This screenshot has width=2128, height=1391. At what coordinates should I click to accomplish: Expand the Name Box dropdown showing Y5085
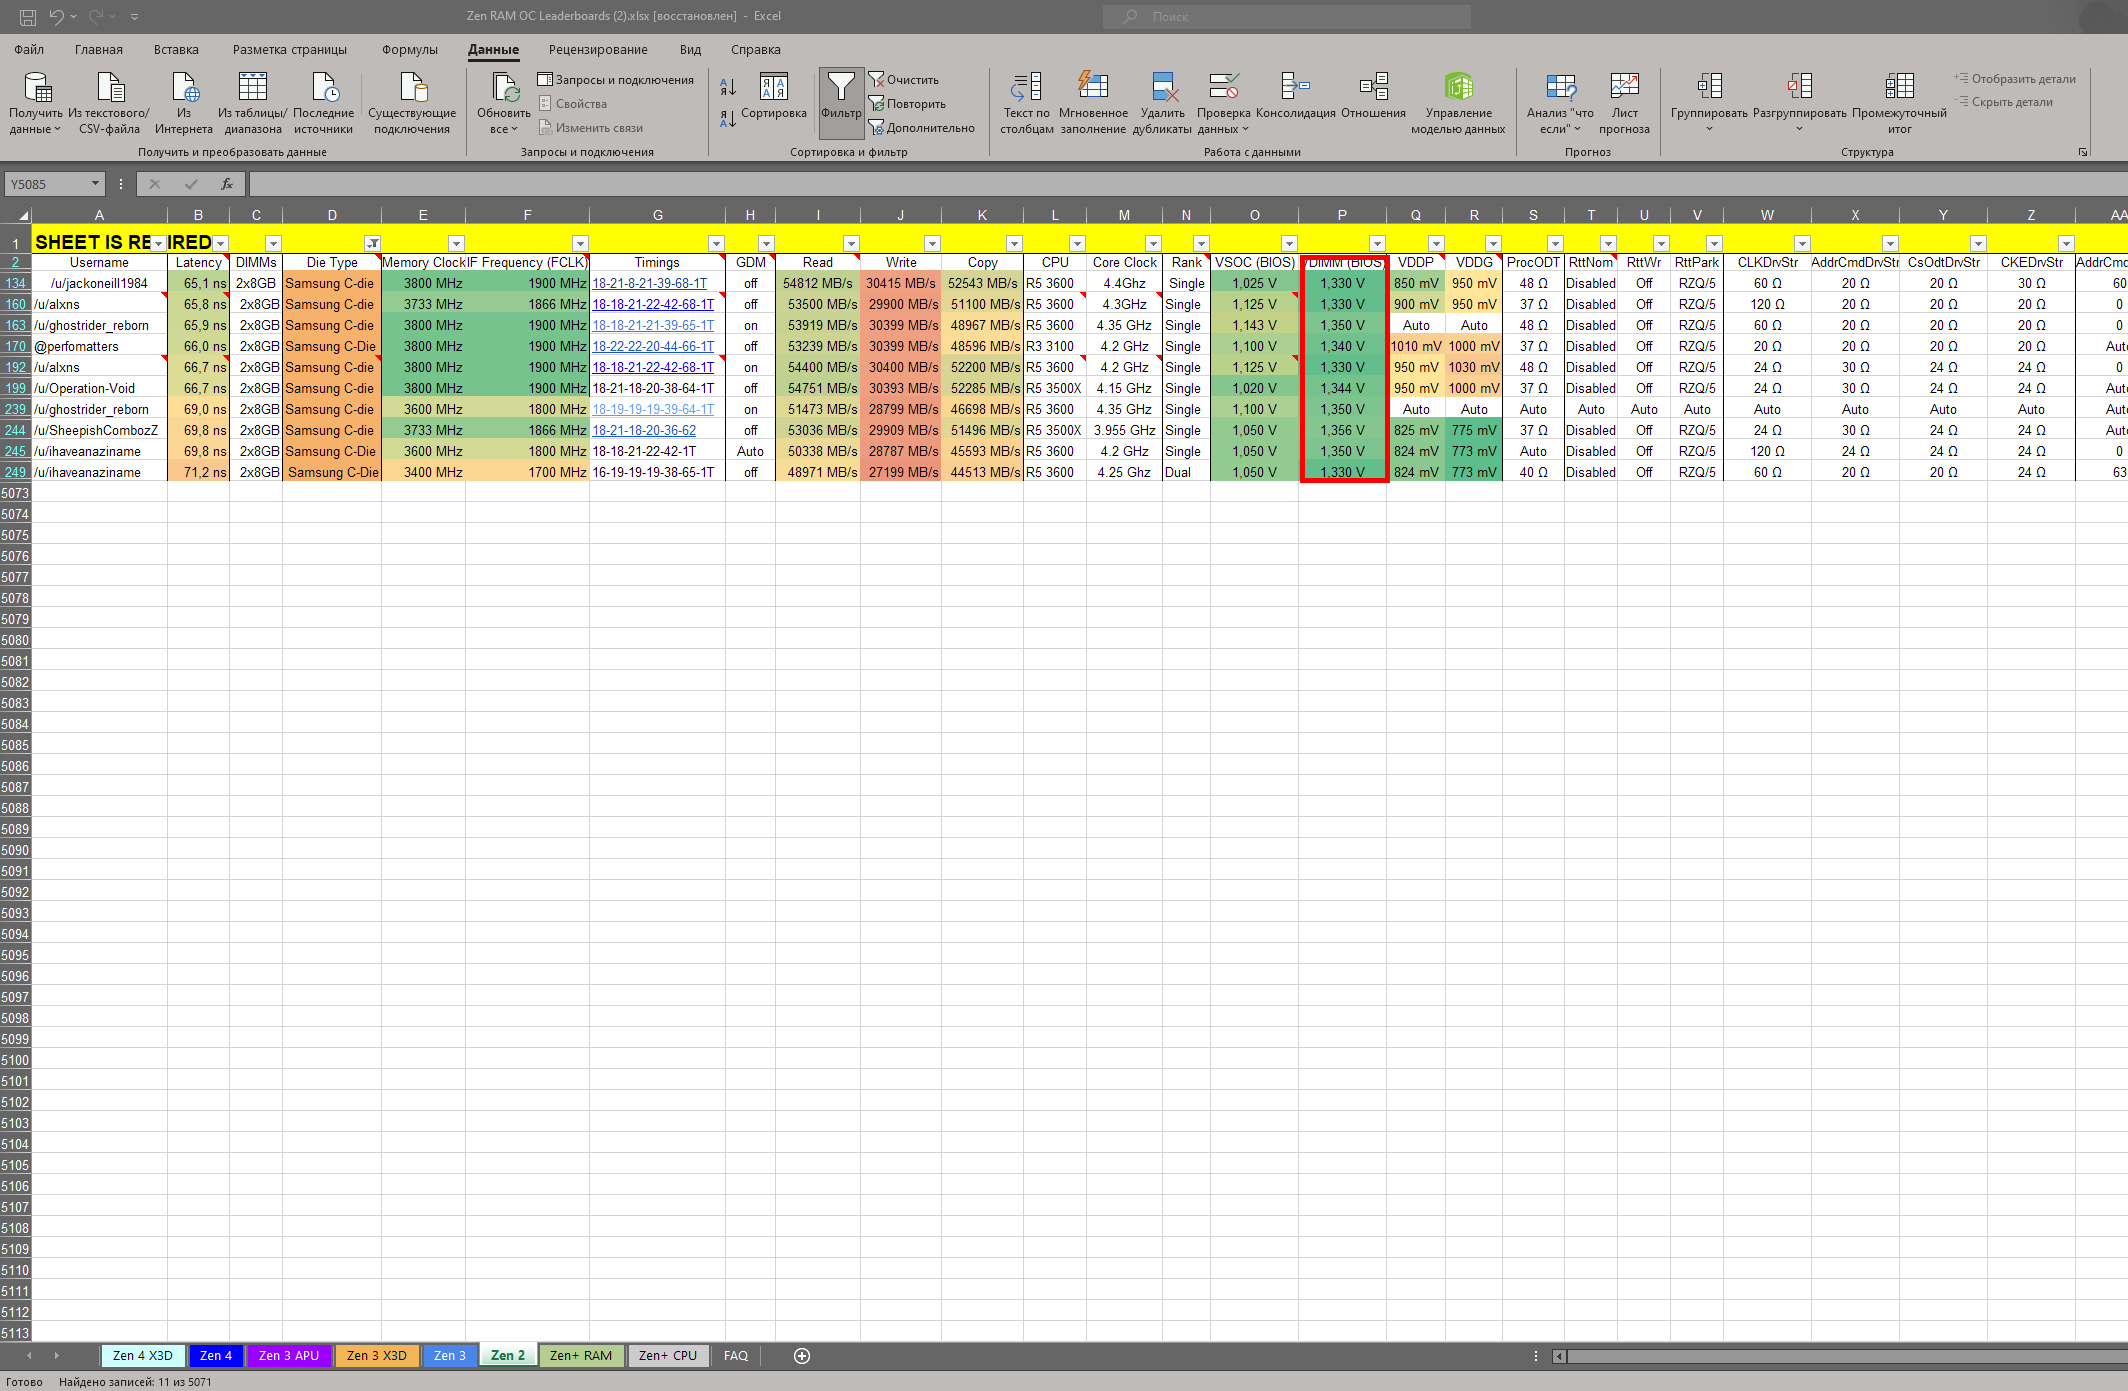(x=96, y=184)
